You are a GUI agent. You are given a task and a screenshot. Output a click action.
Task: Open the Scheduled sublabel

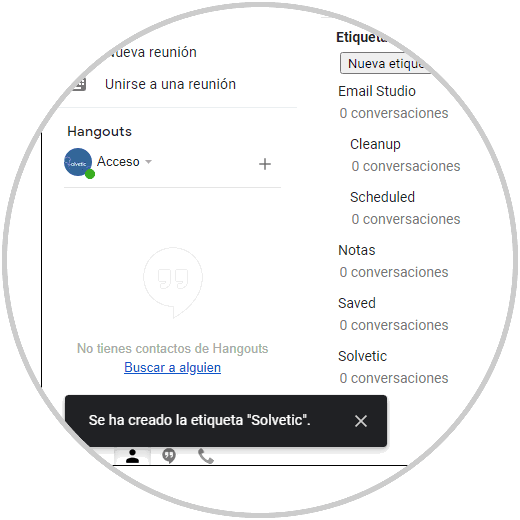382,197
